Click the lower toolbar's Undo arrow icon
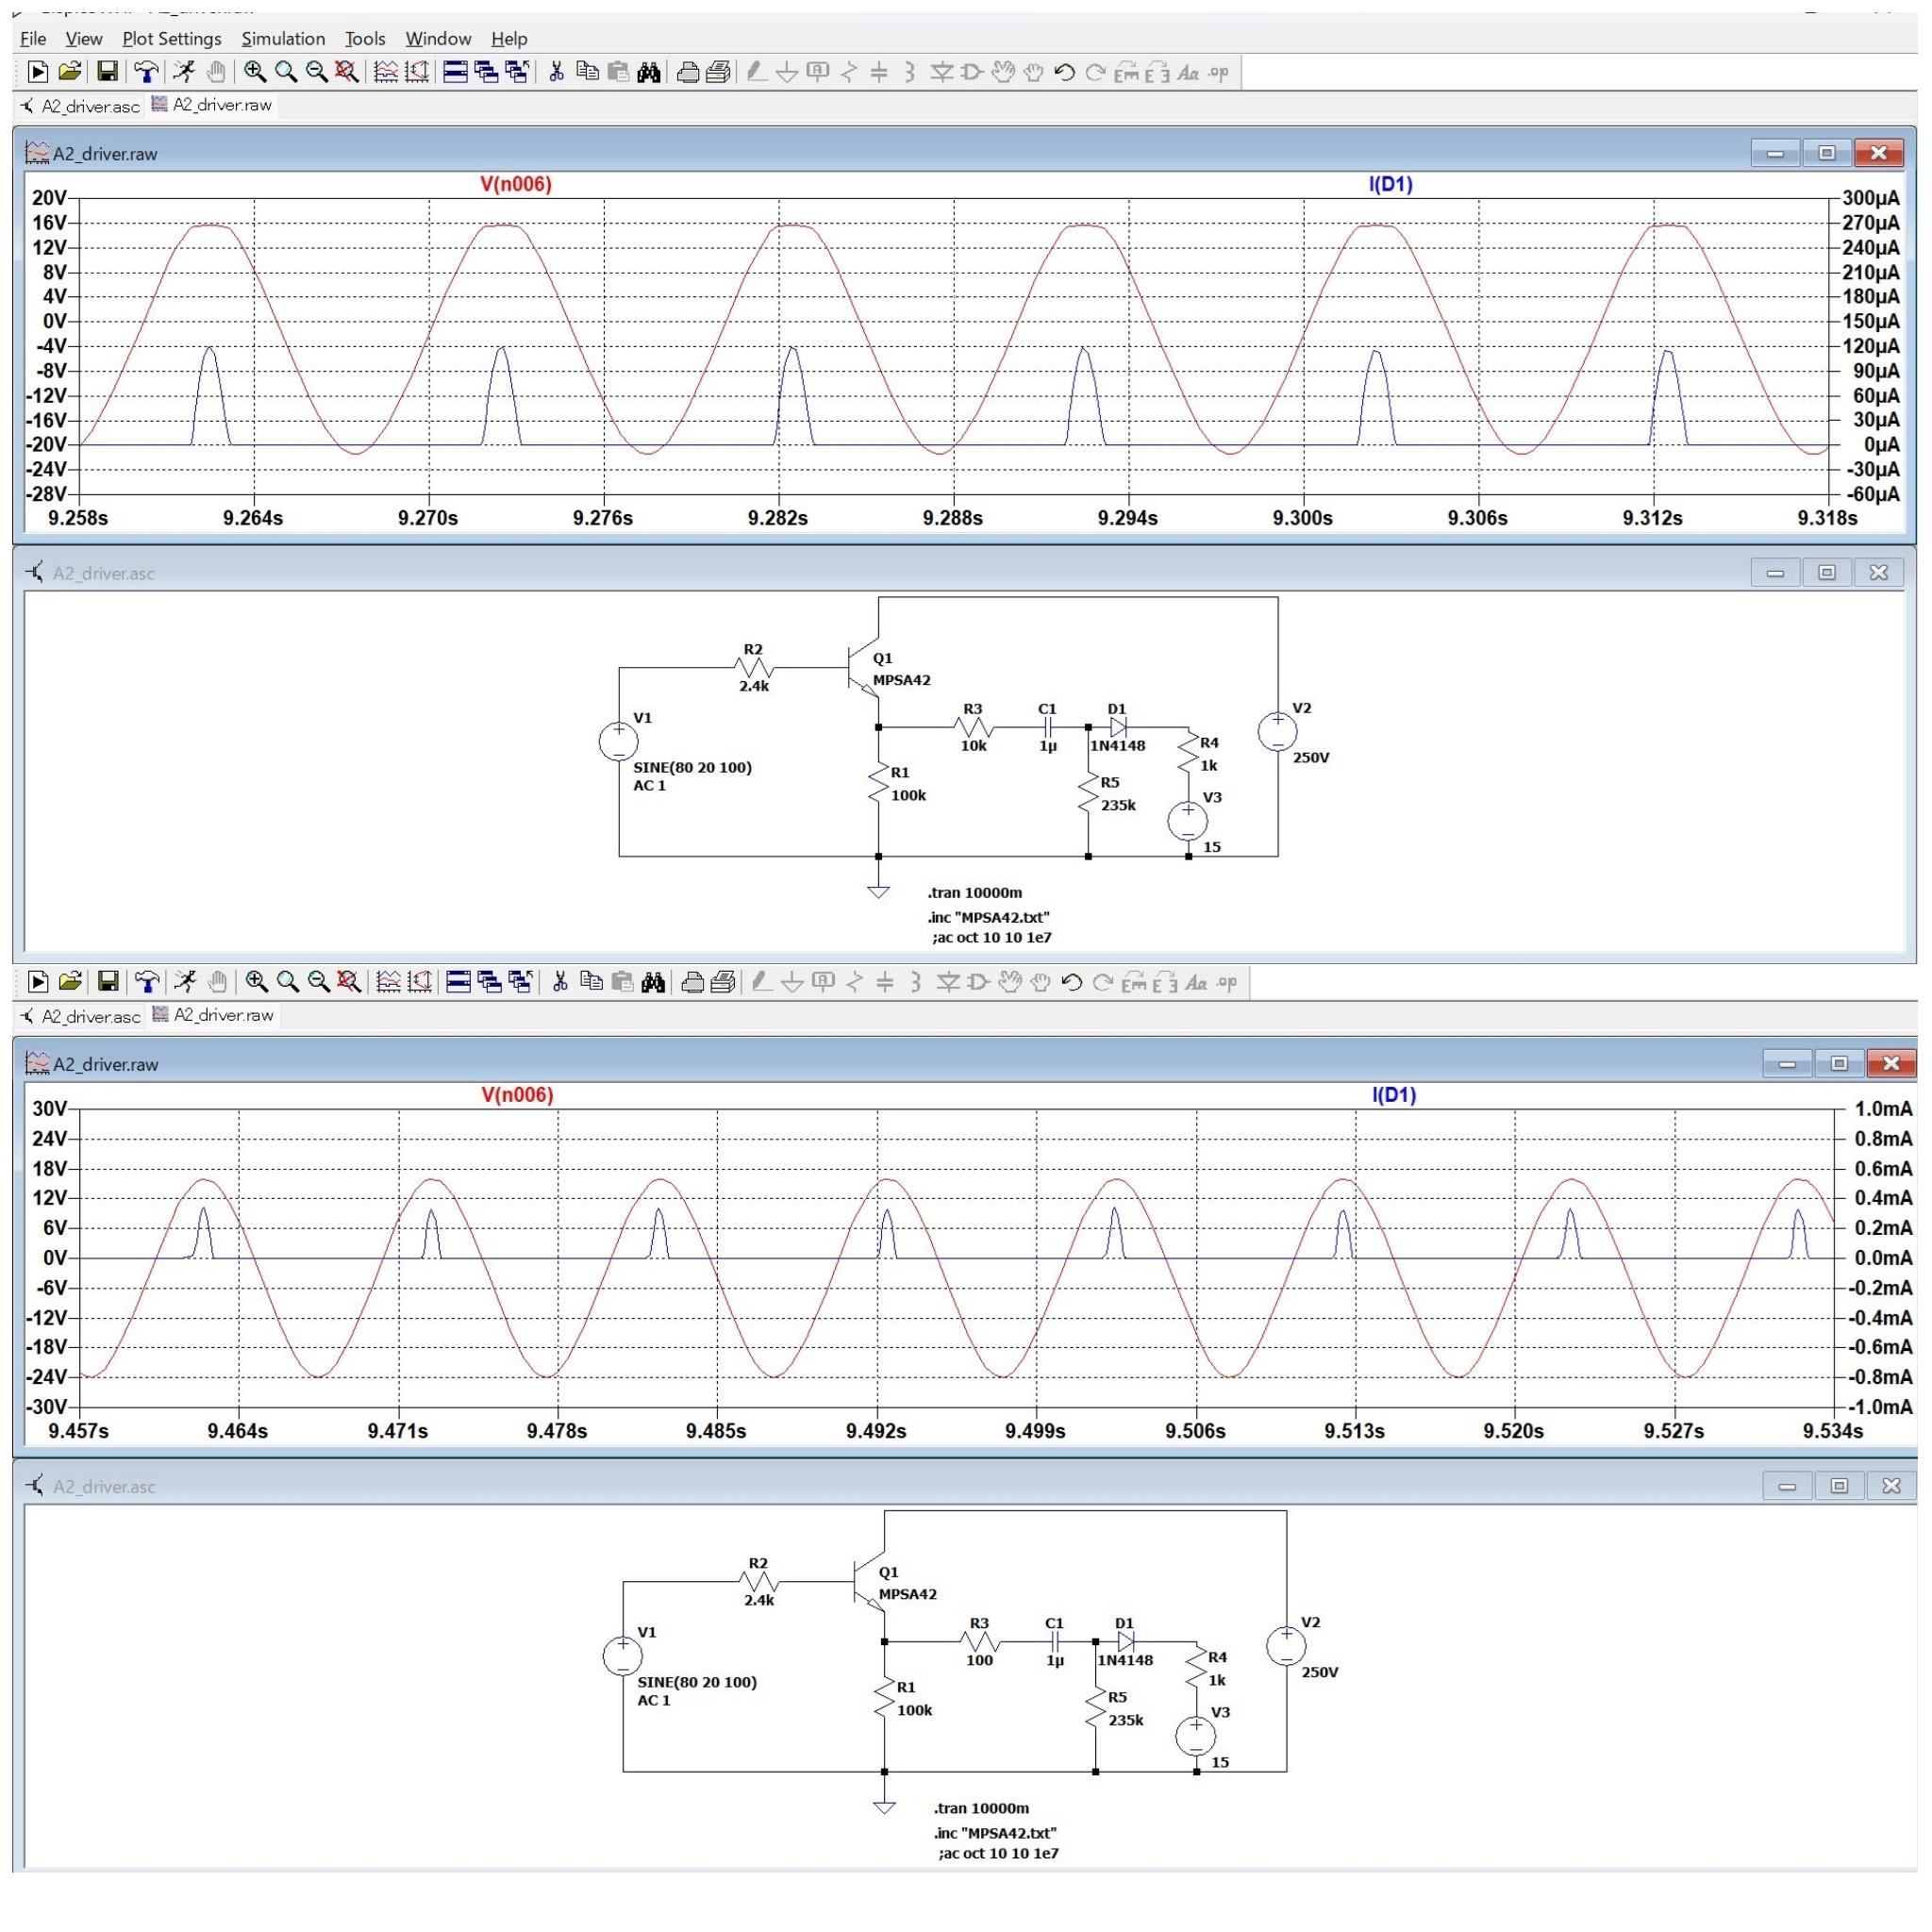Screen dimensions: 1932x1932 click(x=1071, y=982)
